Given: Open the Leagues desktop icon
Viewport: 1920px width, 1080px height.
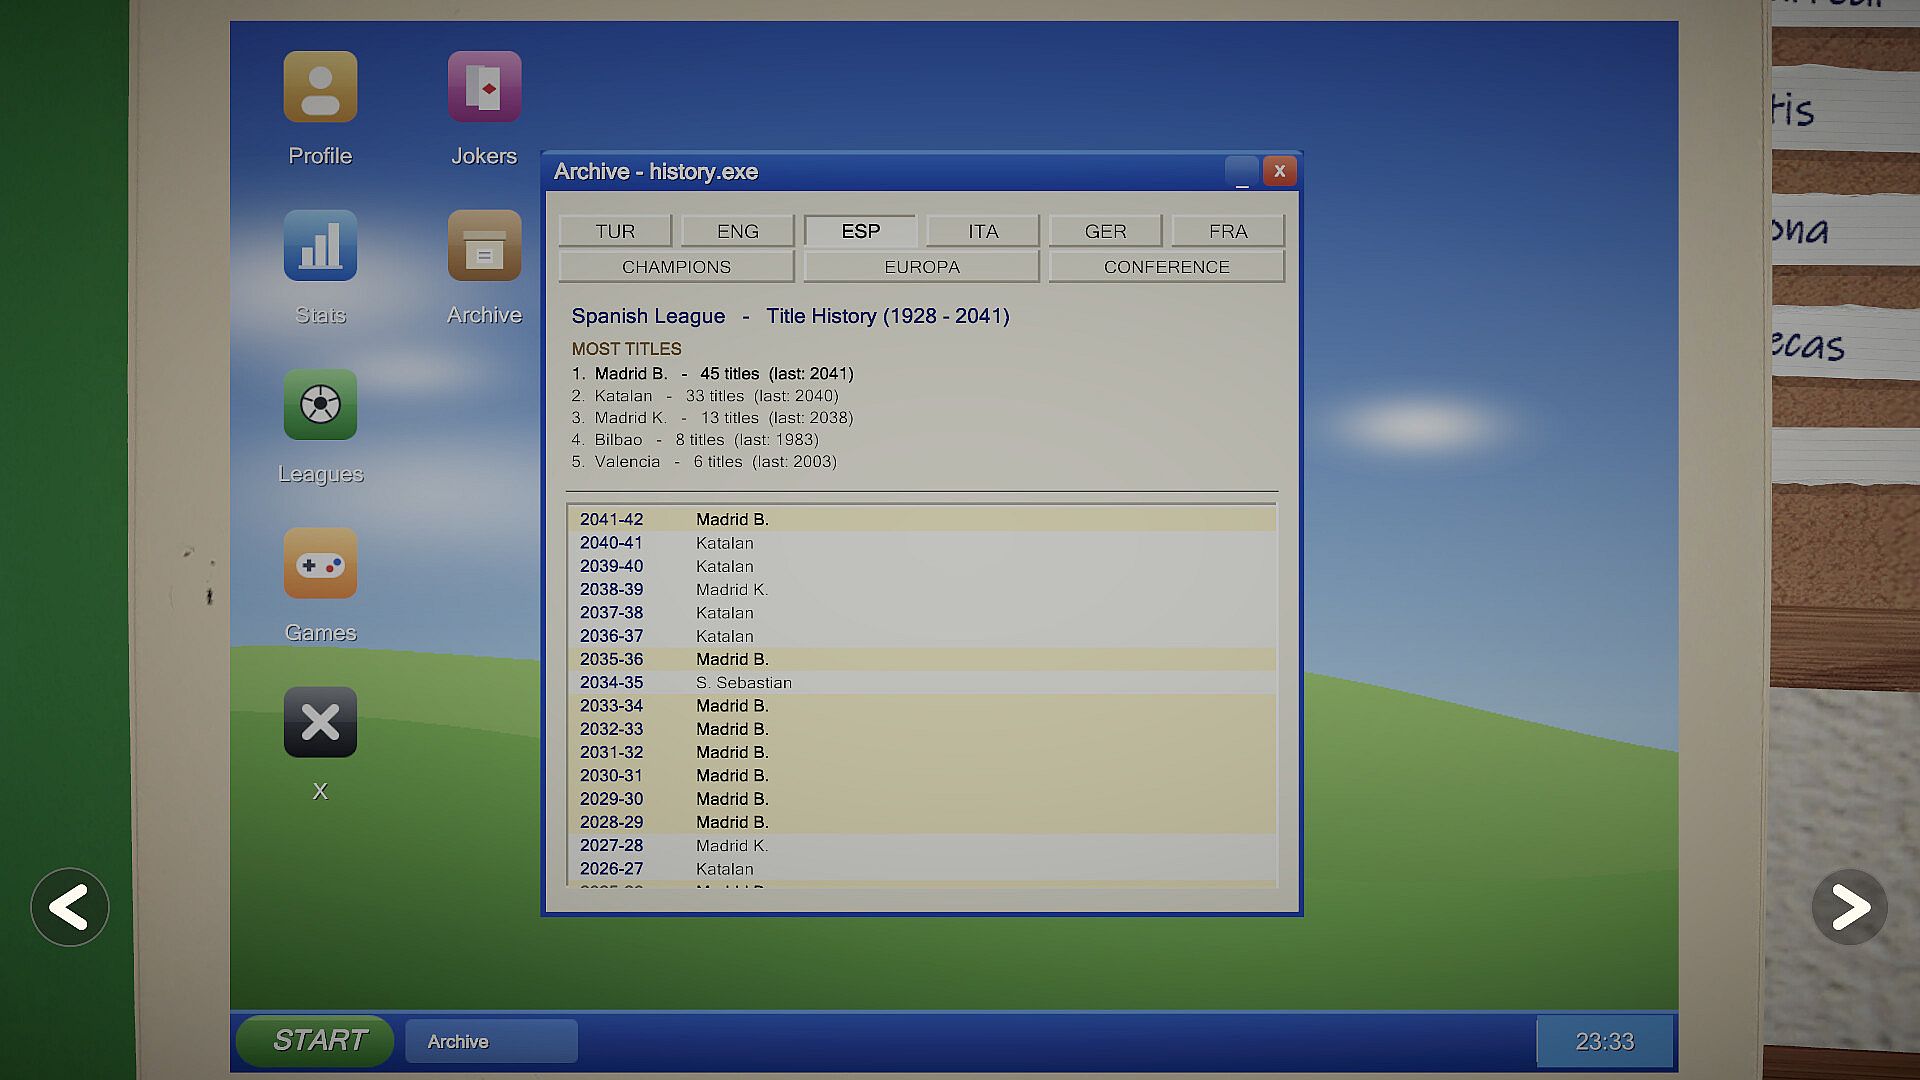Looking at the screenshot, I should (320, 405).
